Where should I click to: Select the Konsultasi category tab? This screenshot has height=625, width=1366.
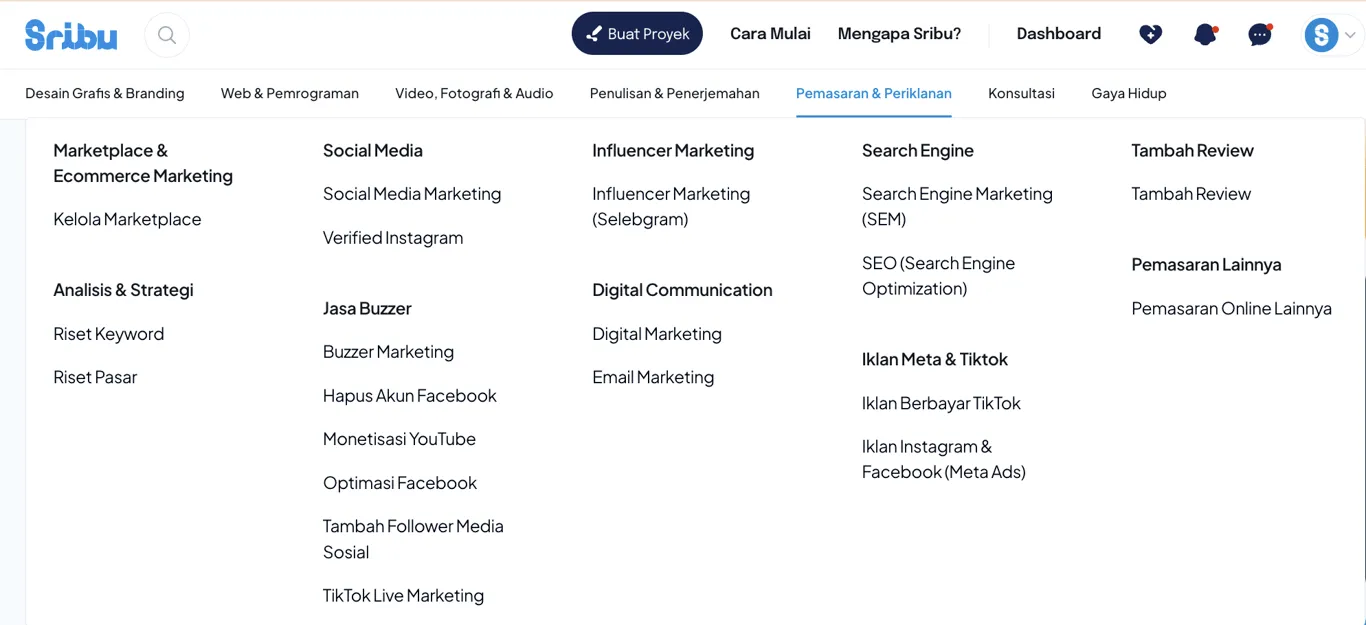[x=1021, y=93]
